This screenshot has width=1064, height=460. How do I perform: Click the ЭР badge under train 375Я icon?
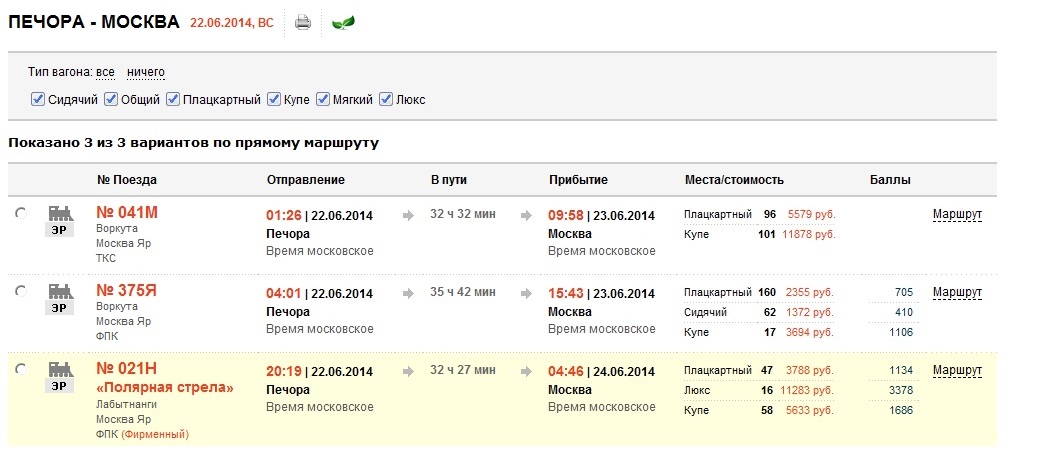(60, 307)
